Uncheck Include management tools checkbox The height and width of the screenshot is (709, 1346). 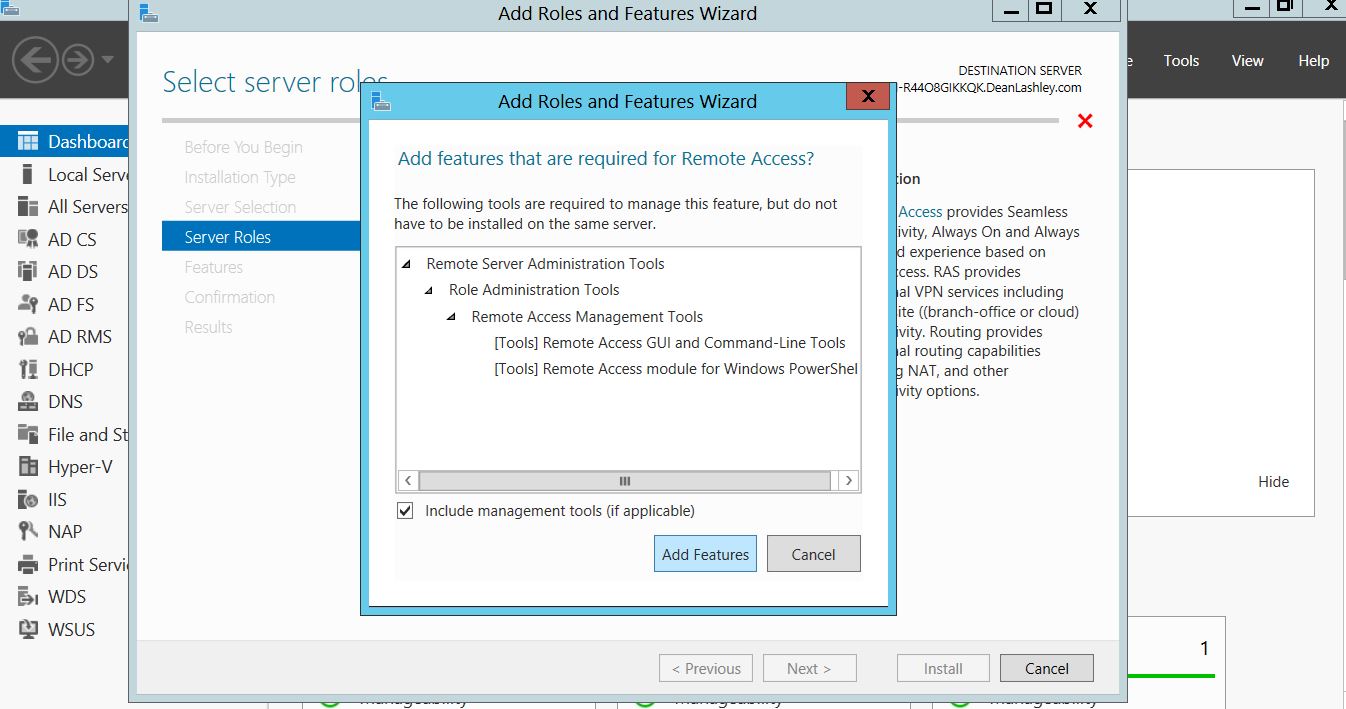pyautogui.click(x=405, y=511)
